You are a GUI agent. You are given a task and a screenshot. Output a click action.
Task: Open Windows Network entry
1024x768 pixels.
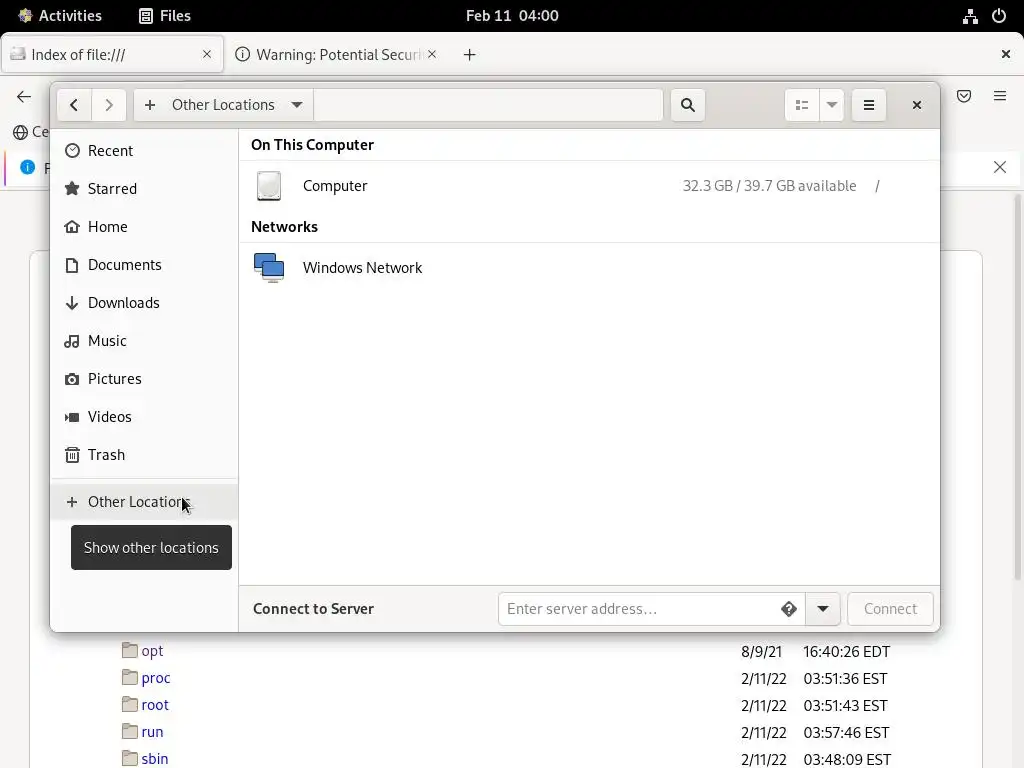[589, 268]
